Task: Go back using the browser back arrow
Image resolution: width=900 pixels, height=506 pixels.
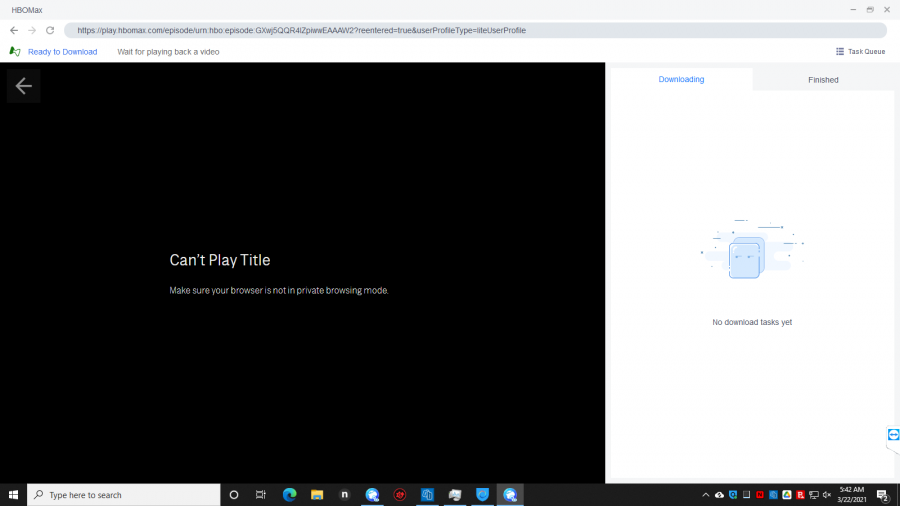Action: (x=14, y=30)
